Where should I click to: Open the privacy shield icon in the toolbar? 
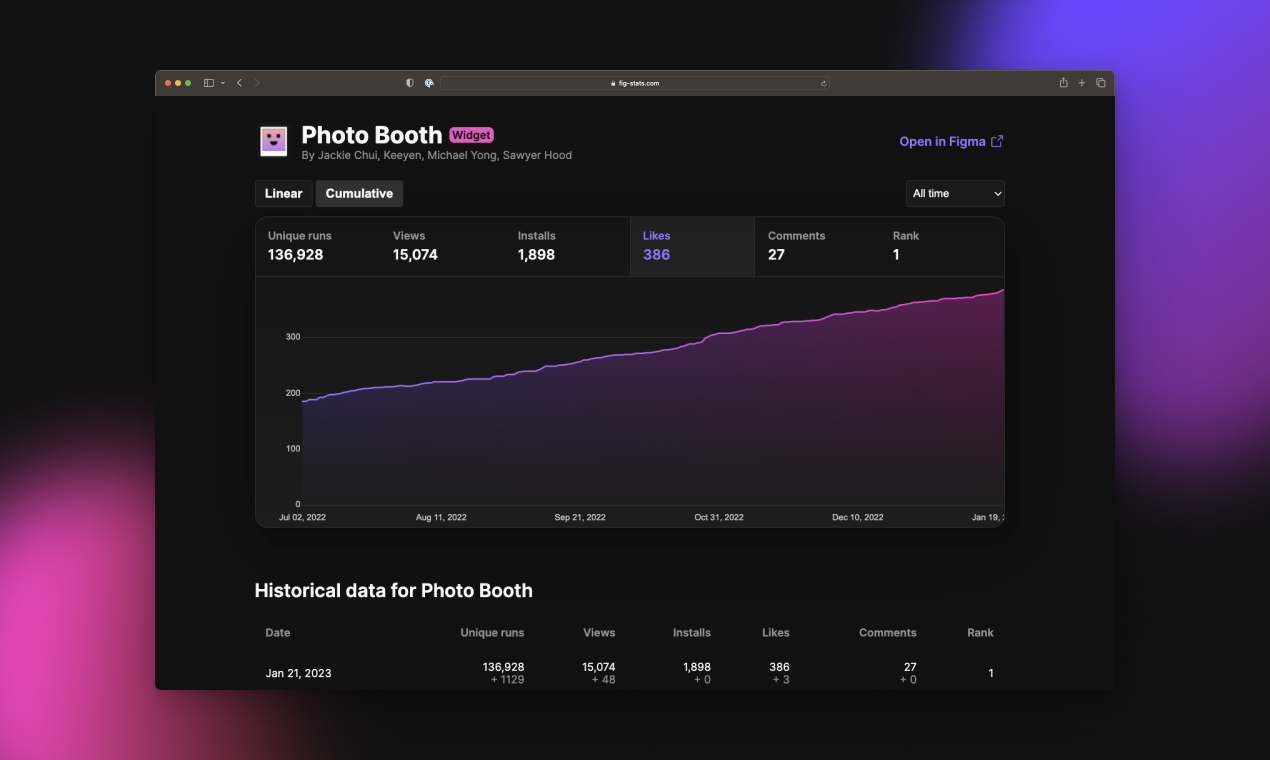pos(410,83)
